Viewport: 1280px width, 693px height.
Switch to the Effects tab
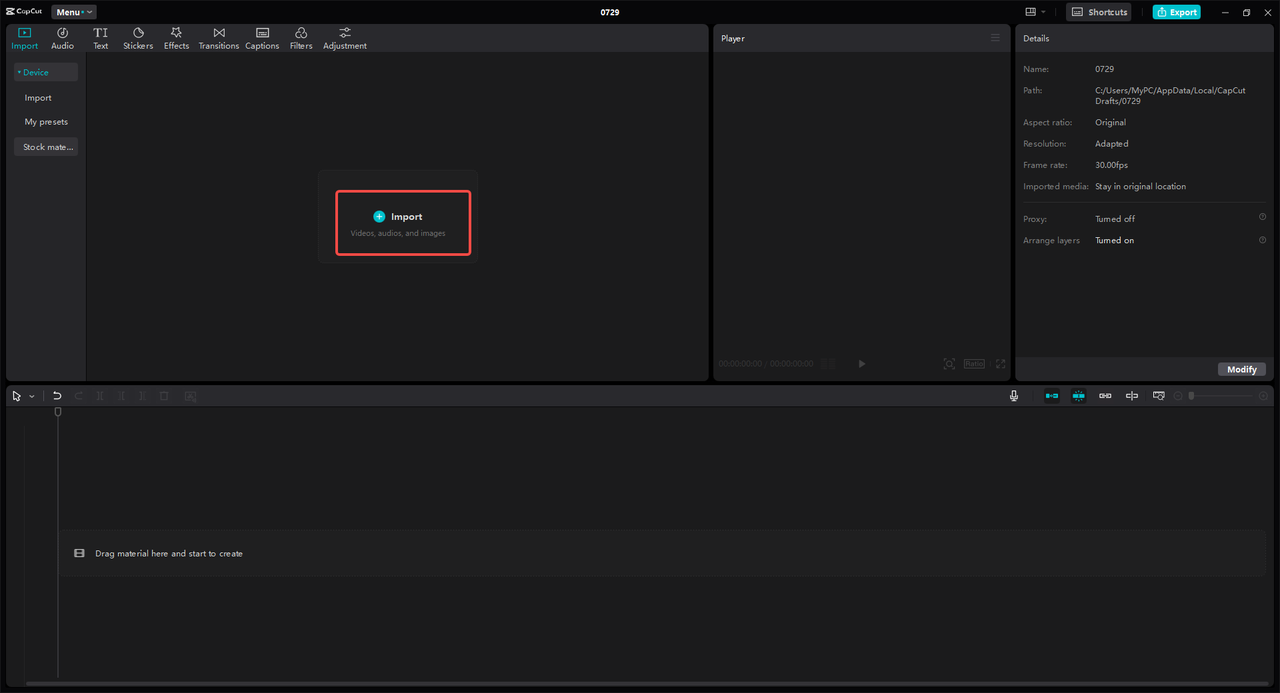click(176, 38)
